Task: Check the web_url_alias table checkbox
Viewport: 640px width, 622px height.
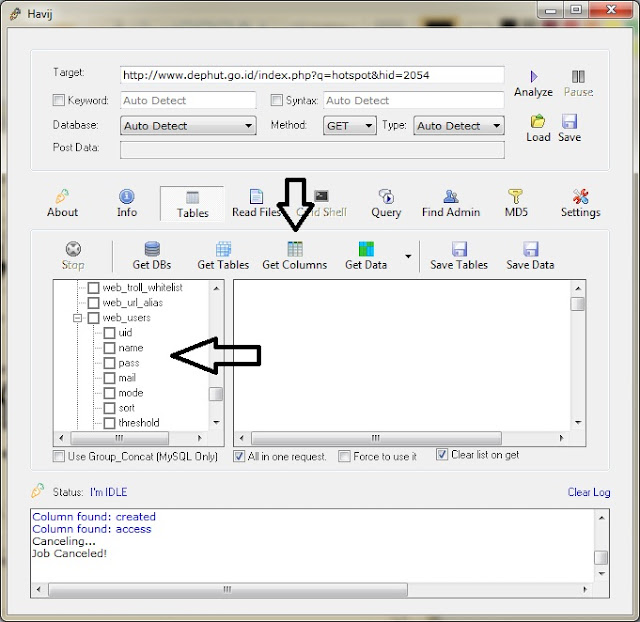Action: pyautogui.click(x=93, y=303)
